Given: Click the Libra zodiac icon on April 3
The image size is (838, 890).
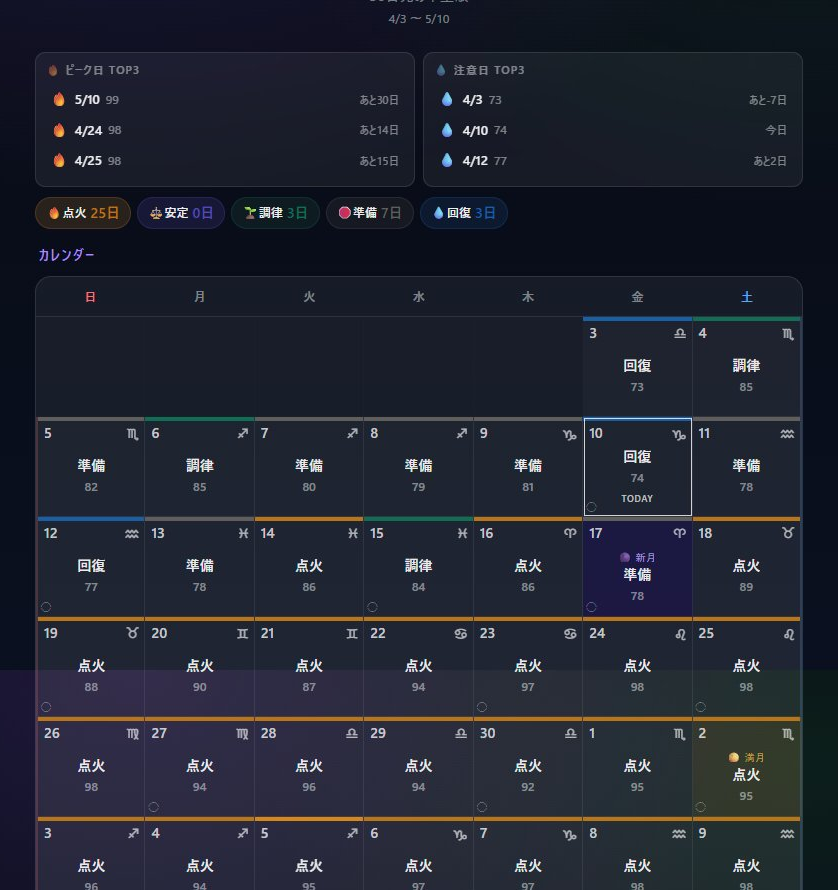Looking at the screenshot, I should [680, 334].
